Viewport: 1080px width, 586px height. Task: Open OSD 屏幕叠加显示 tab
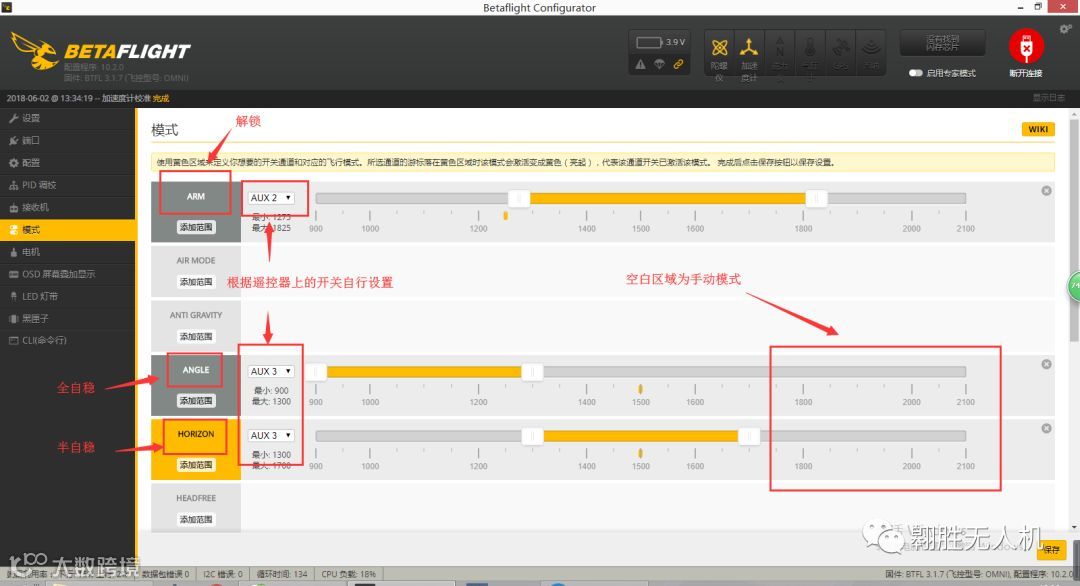[x=68, y=274]
